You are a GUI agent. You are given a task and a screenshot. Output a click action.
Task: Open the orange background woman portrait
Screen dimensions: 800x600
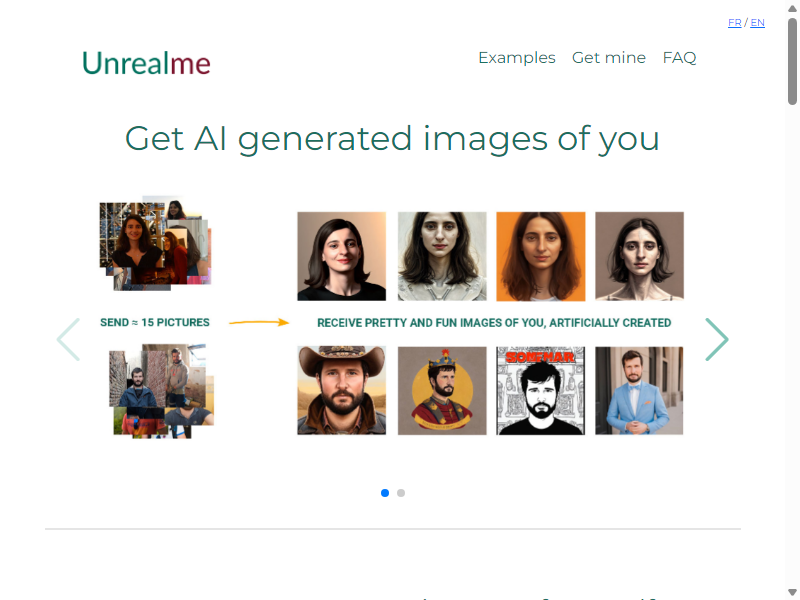click(x=541, y=256)
